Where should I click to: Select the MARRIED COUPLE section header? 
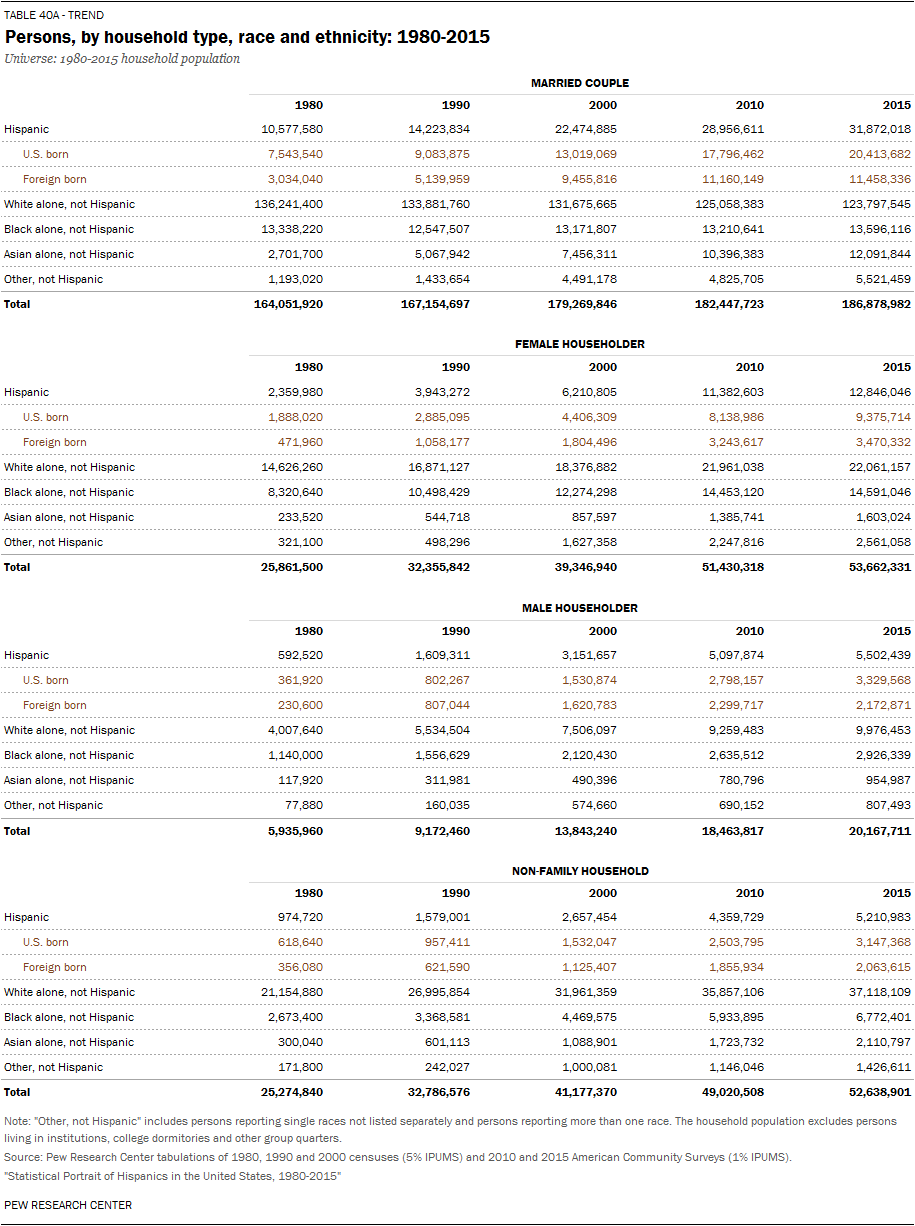(580, 83)
